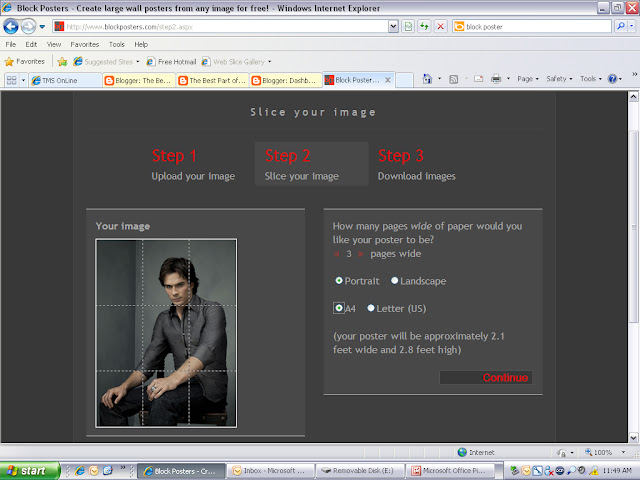Click the Internet security zone globe icon
This screenshot has width=640, height=480.
pyautogui.click(x=462, y=452)
